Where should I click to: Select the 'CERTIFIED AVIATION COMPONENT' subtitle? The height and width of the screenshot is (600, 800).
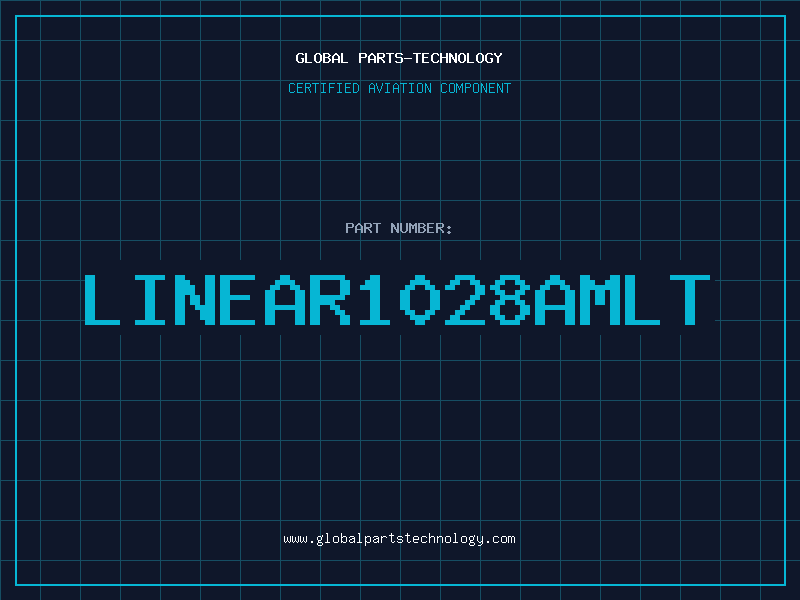click(399, 88)
